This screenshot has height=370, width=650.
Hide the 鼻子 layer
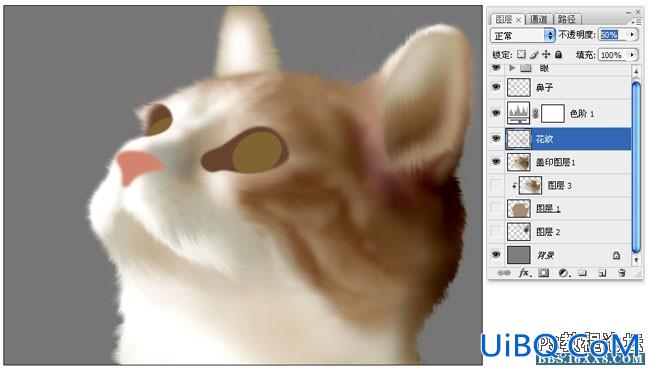pyautogui.click(x=496, y=87)
